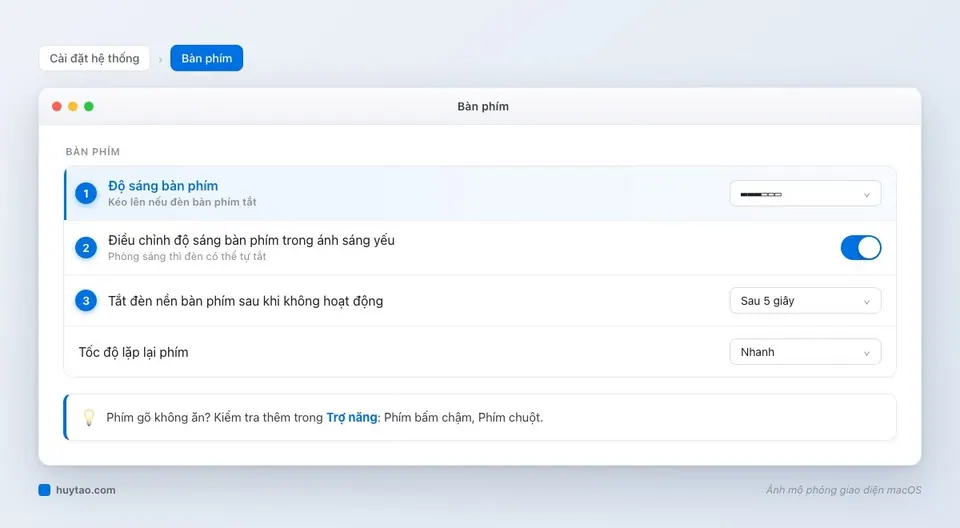Select the 'Bàn phím' breadcrumb tab
The image size is (960, 528).
pos(206,58)
